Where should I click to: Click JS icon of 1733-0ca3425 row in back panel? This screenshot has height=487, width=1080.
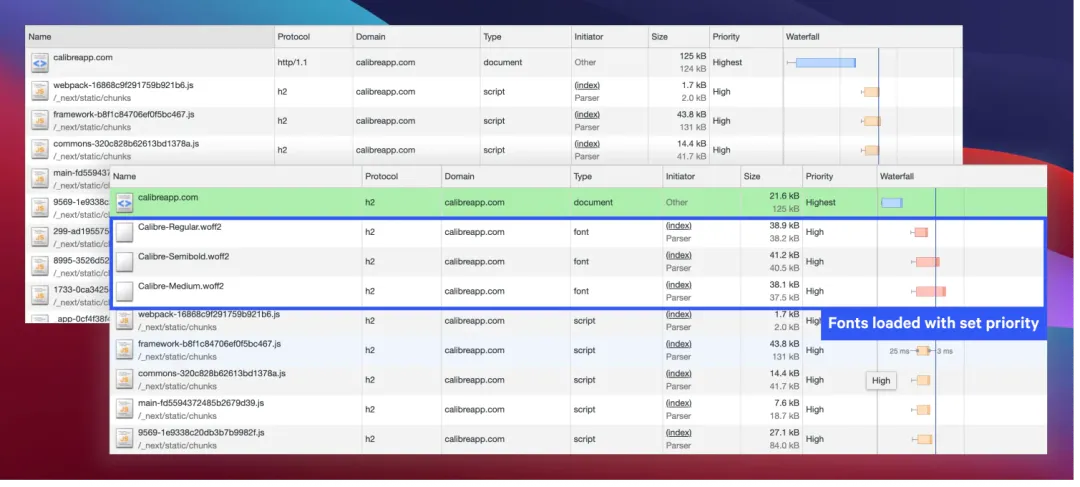point(39,298)
